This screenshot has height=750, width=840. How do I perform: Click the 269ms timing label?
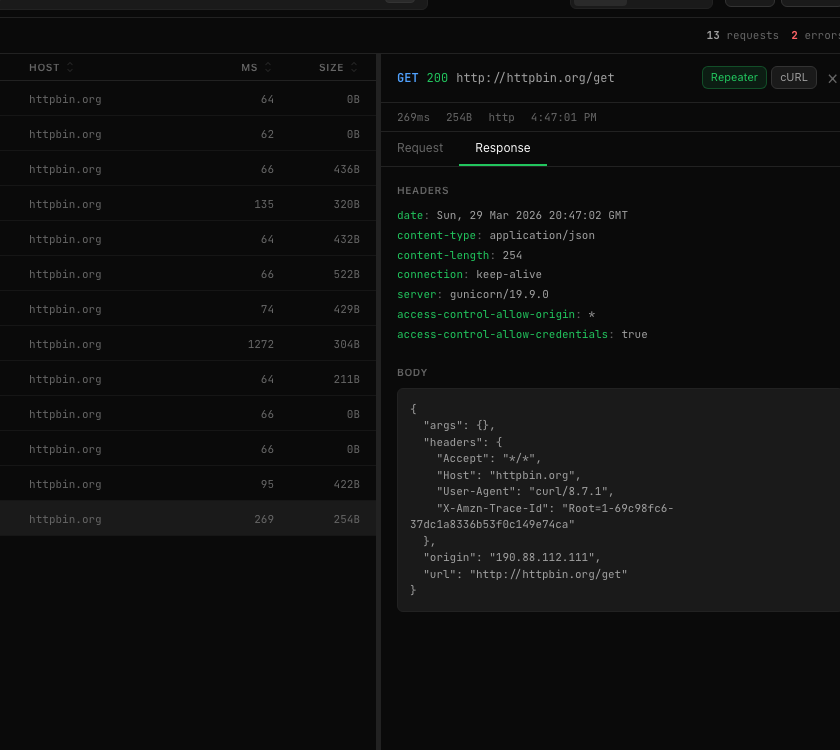413,117
